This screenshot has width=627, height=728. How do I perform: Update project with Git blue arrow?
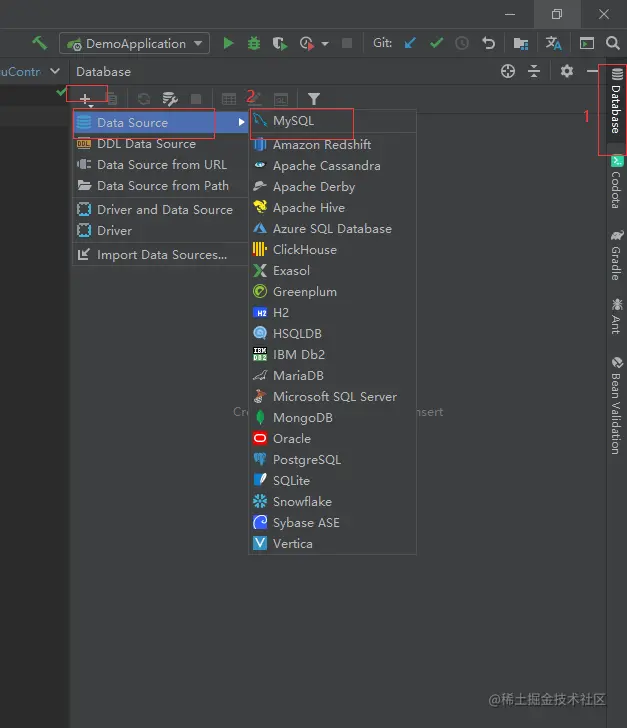(410, 43)
